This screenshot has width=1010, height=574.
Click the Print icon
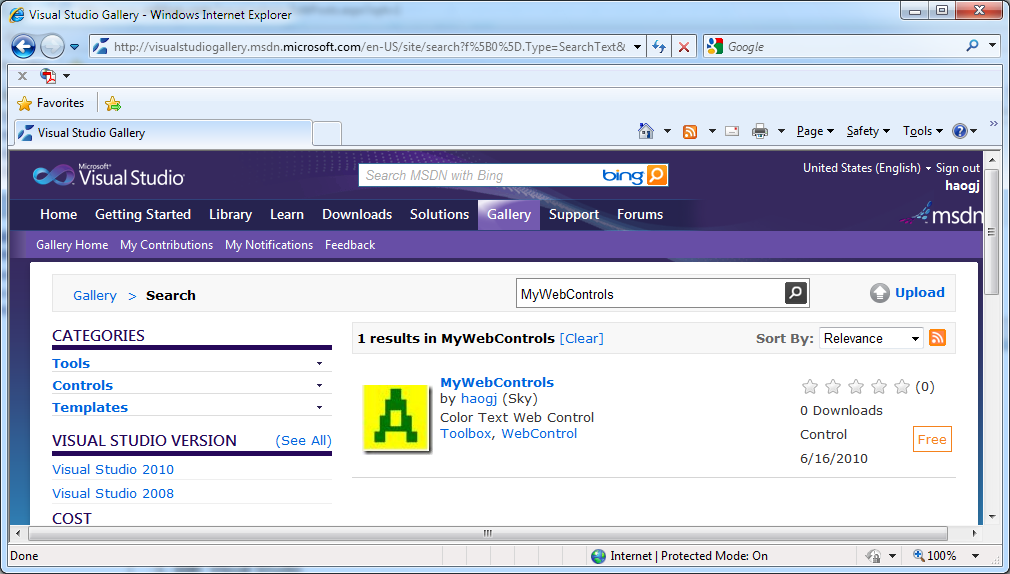point(760,131)
